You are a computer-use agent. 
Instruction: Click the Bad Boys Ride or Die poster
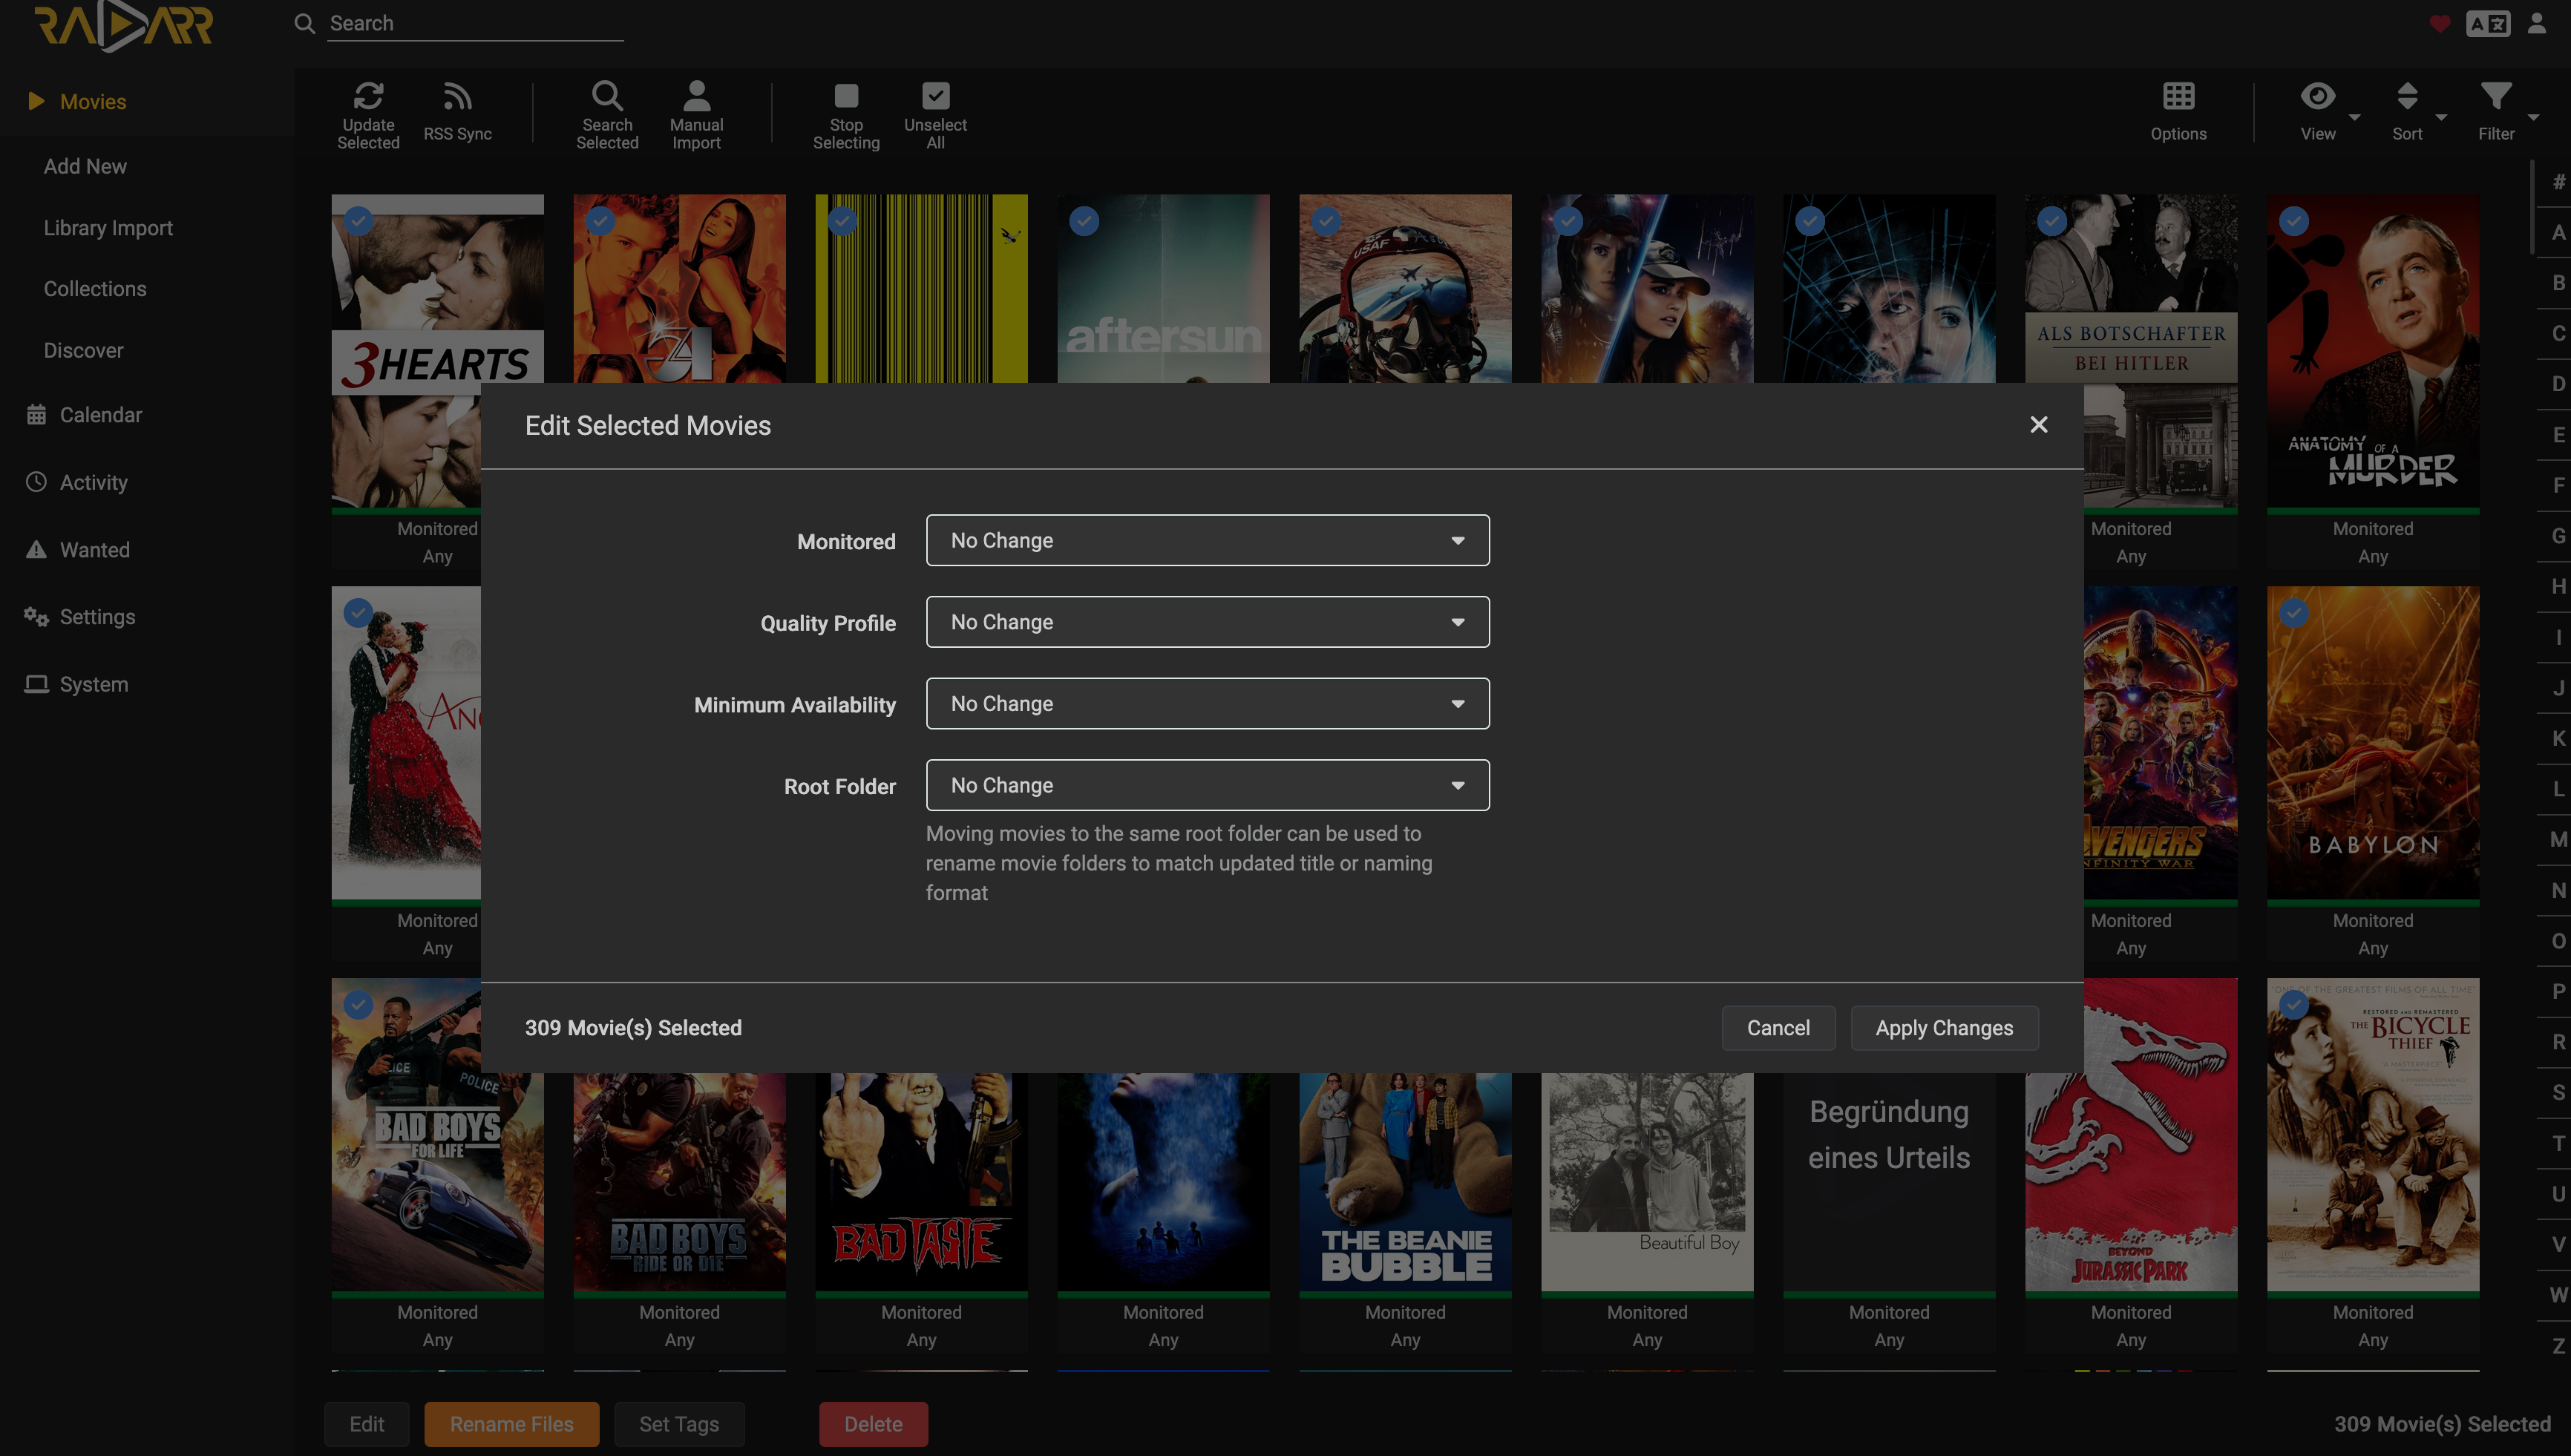[x=679, y=1182]
